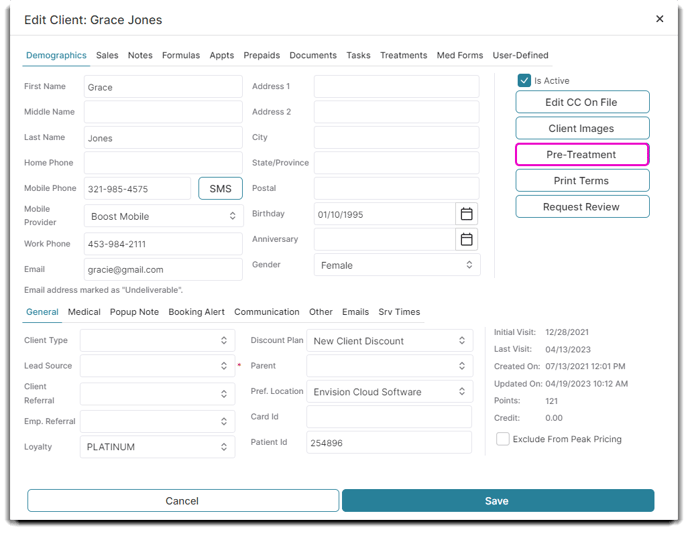Image resolution: width=688 pixels, height=540 pixels.
Task: Select the Demographics tab
Action: [x=56, y=55]
